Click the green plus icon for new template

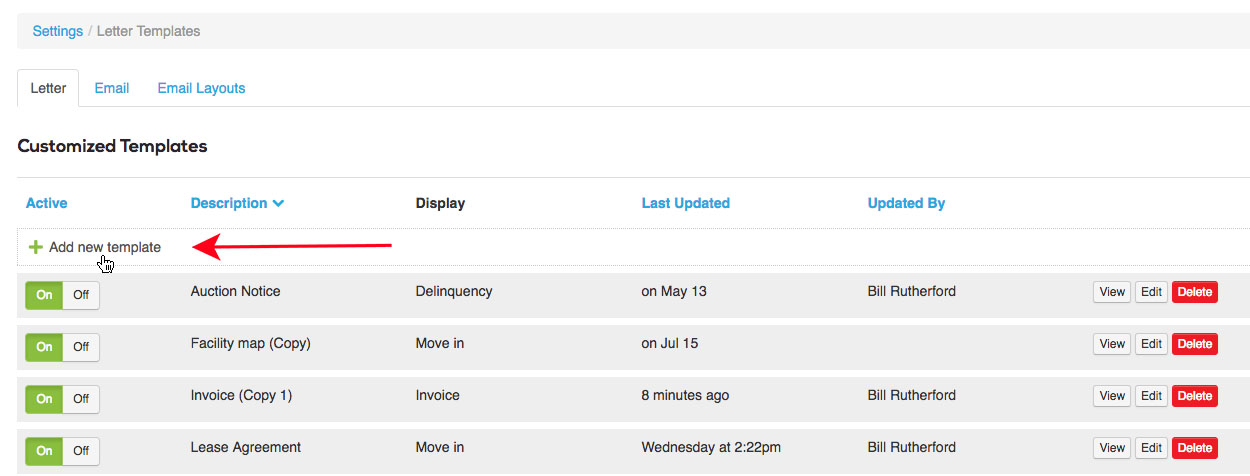[36, 247]
